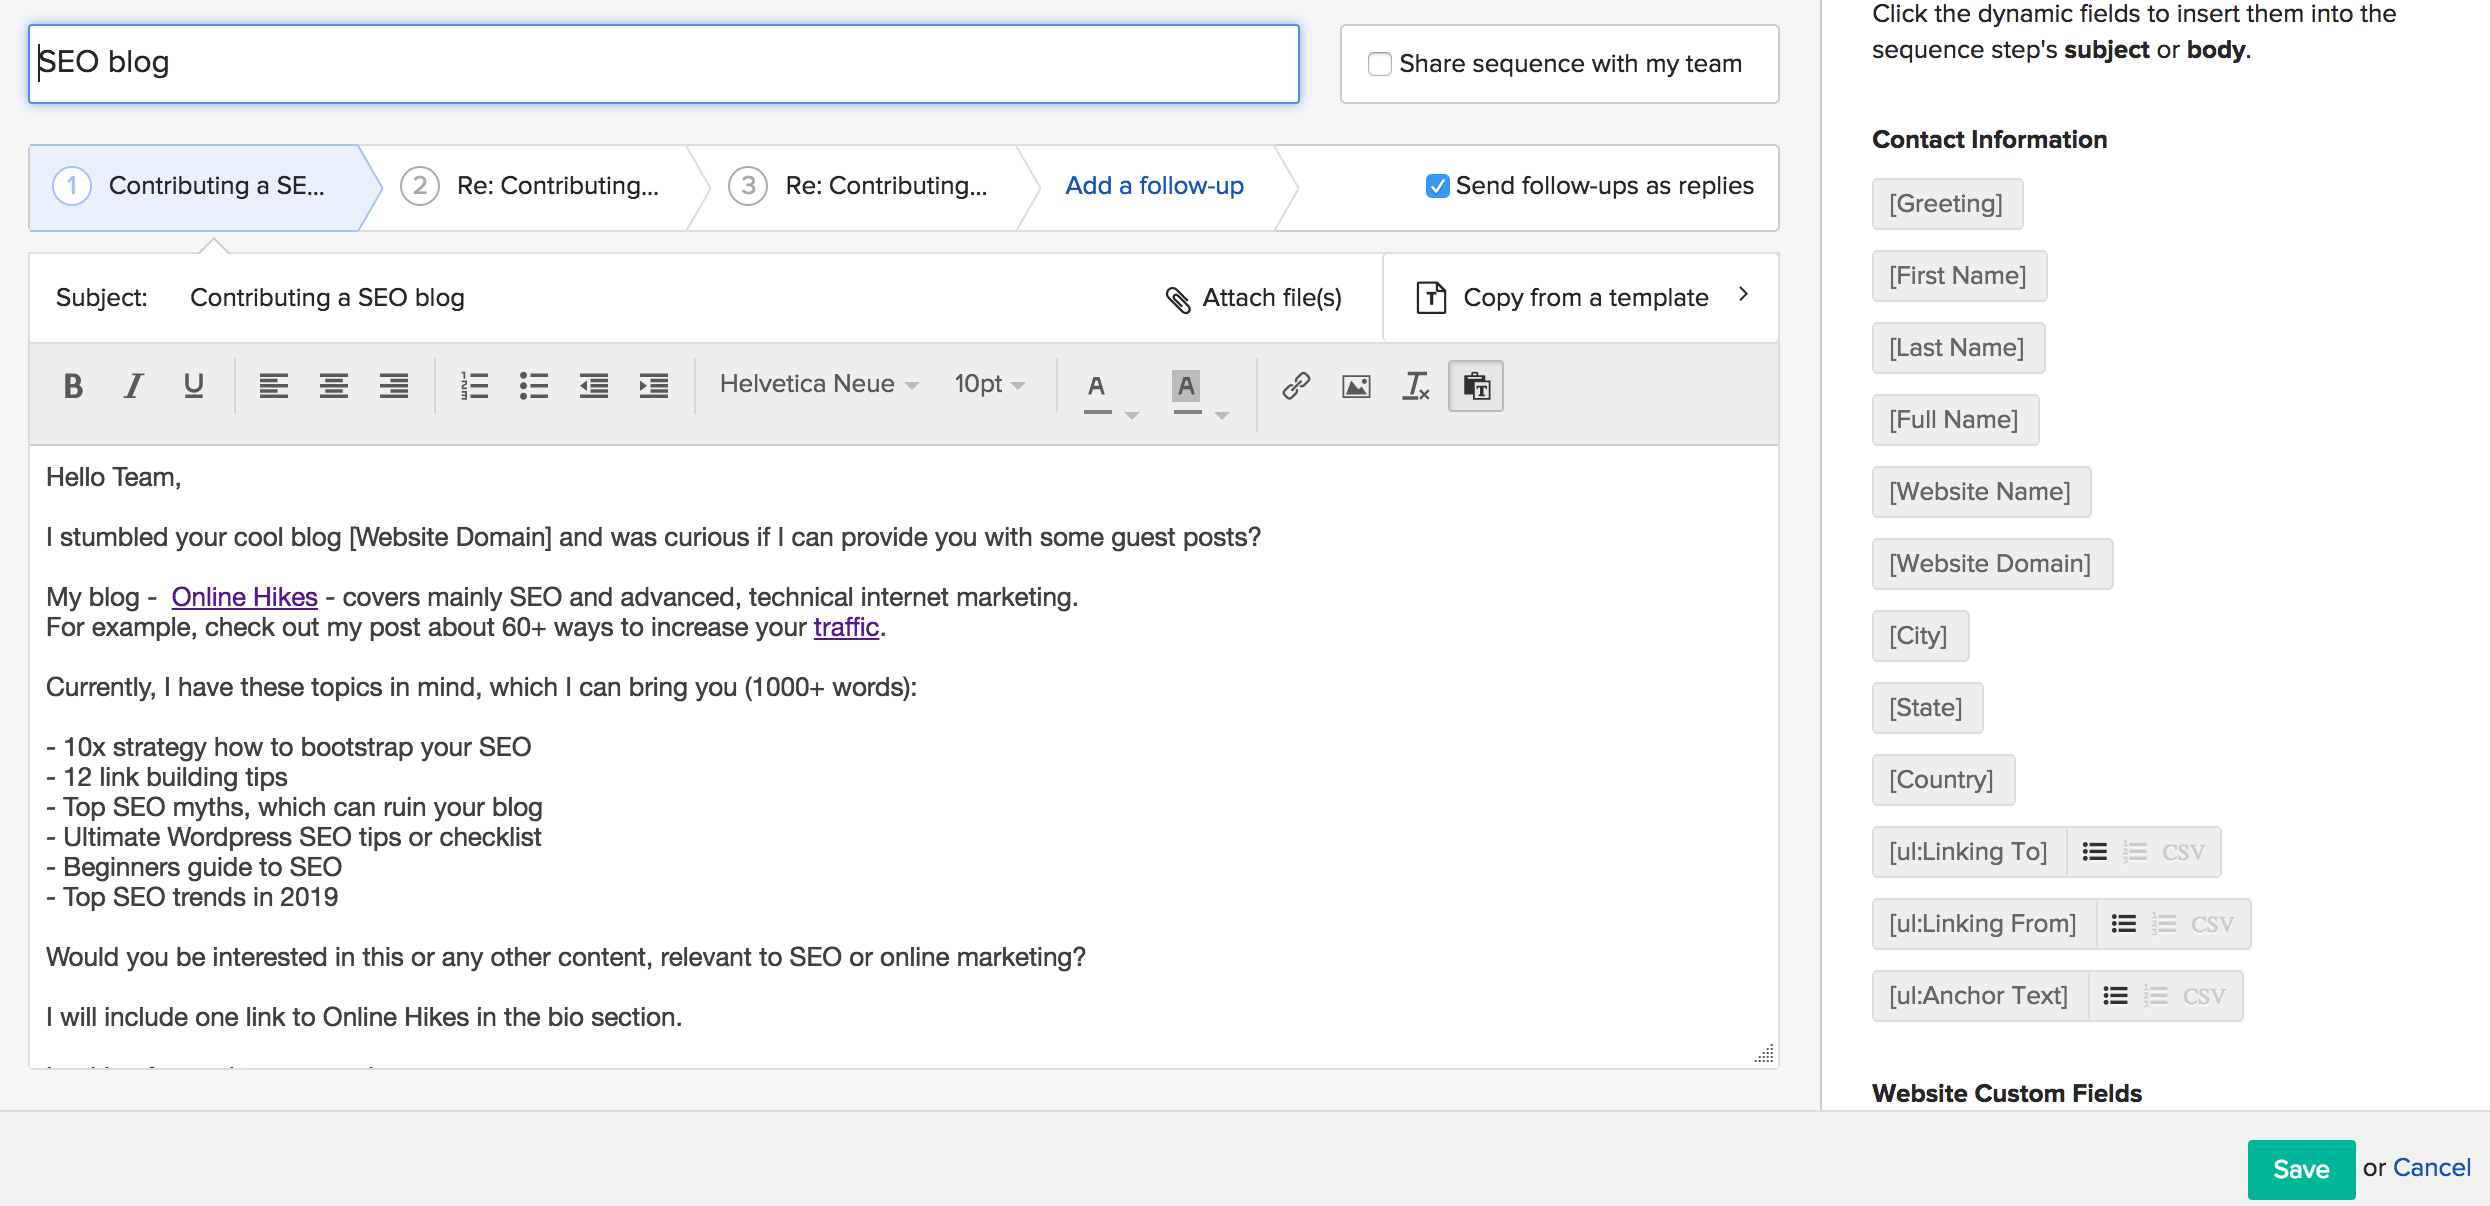2490x1206 pixels.
Task: Expand Copy from a template menu
Action: [1584, 298]
